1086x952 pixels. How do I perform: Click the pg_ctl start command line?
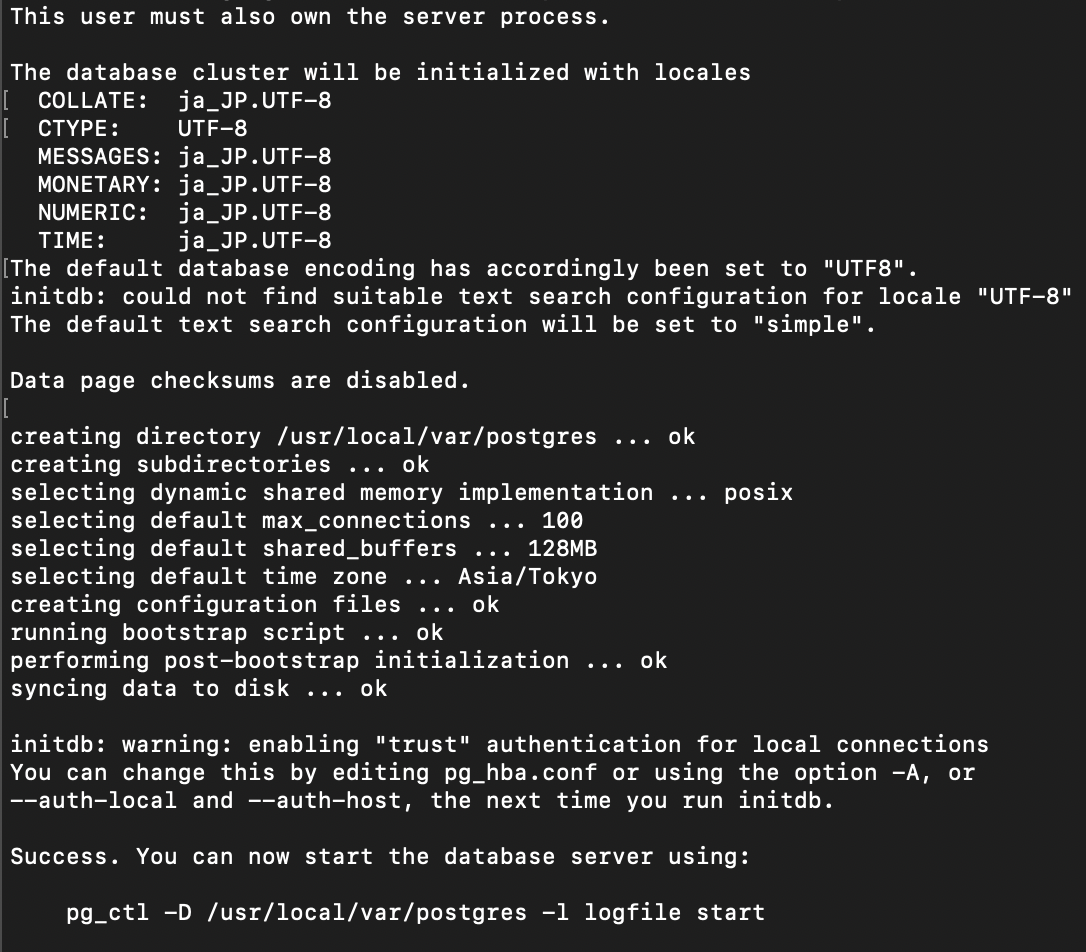coord(416,913)
